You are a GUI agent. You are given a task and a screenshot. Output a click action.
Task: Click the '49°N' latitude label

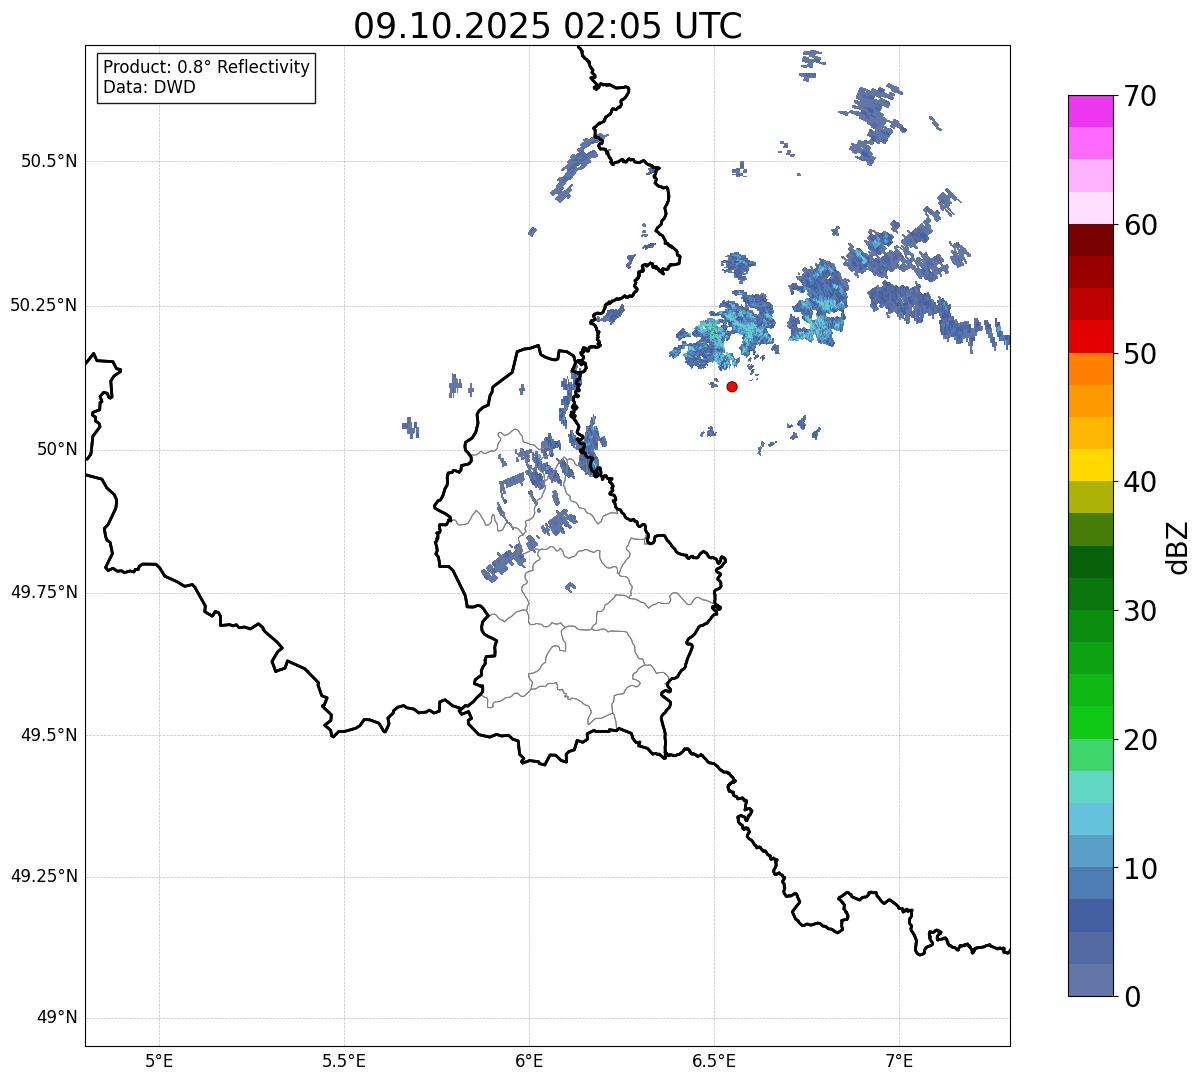[57, 1018]
